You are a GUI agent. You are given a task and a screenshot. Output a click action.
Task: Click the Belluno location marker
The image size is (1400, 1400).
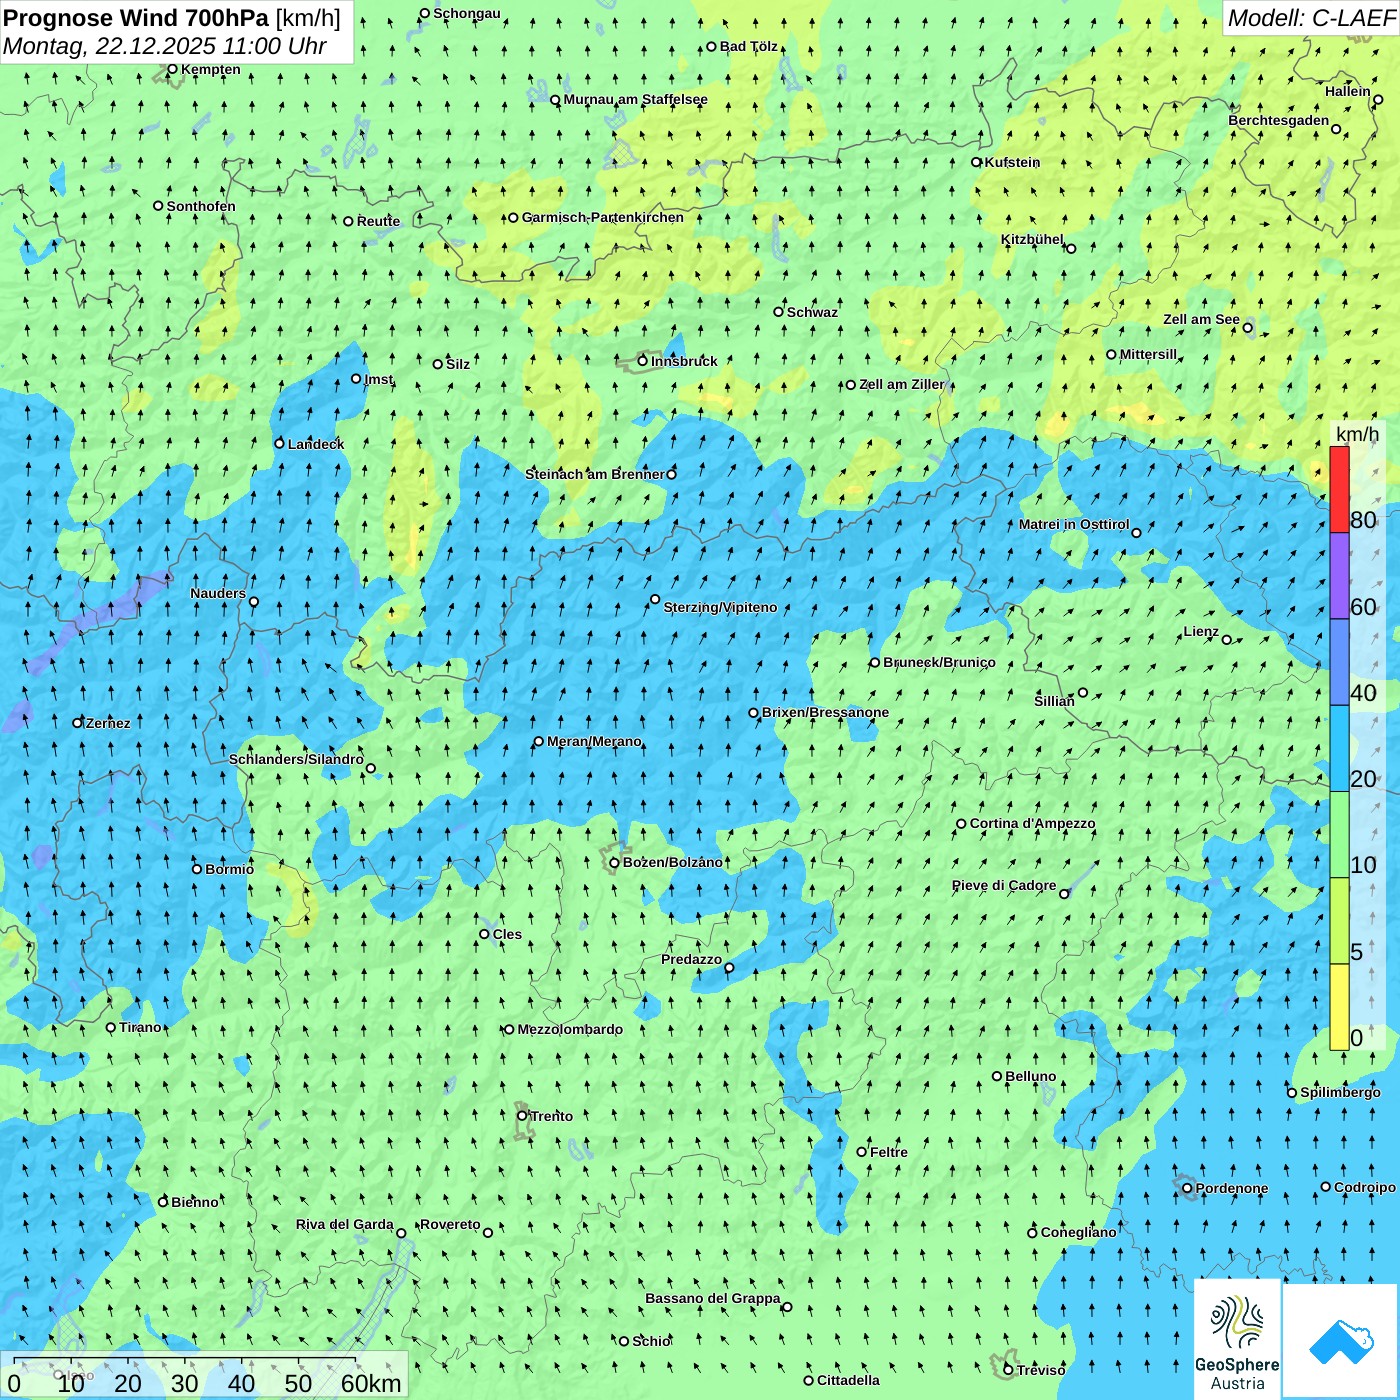(x=997, y=1076)
